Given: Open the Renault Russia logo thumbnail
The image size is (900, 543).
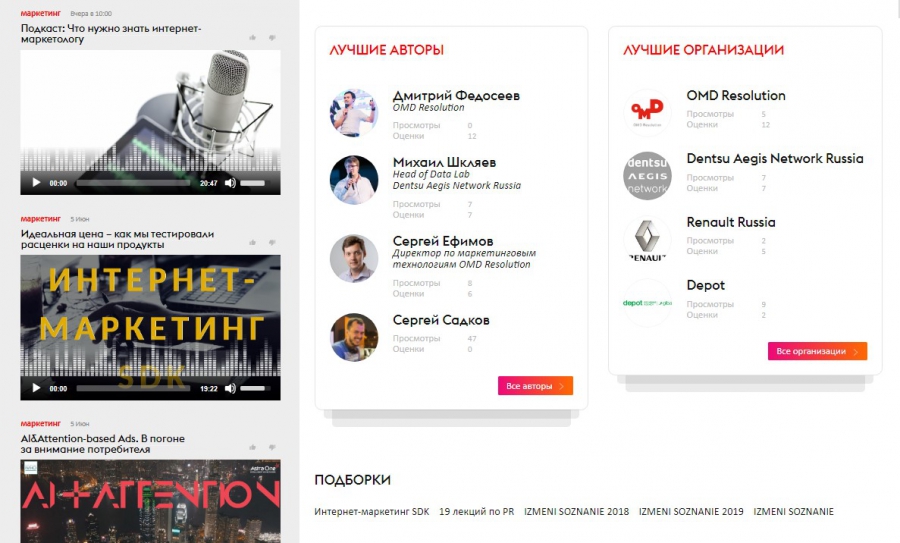Looking at the screenshot, I should point(647,239).
